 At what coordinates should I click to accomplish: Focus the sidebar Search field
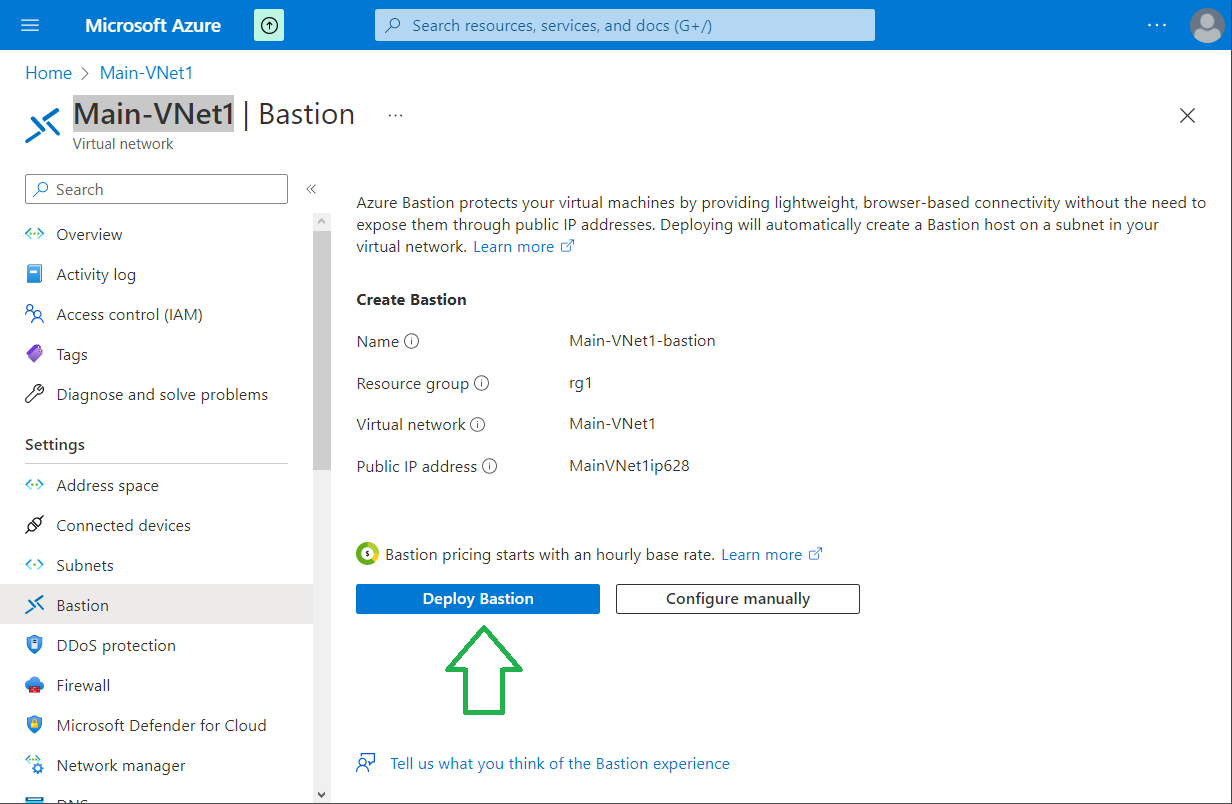156,189
